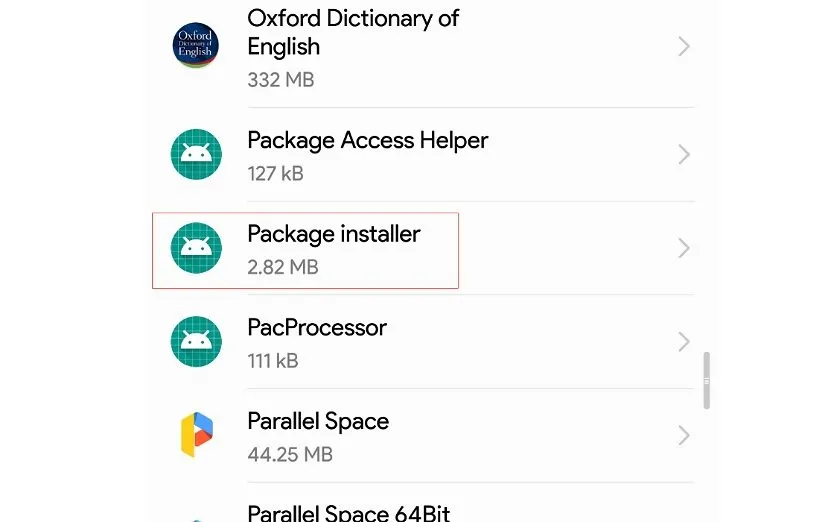Click the 332 MB size text

pos(280,79)
